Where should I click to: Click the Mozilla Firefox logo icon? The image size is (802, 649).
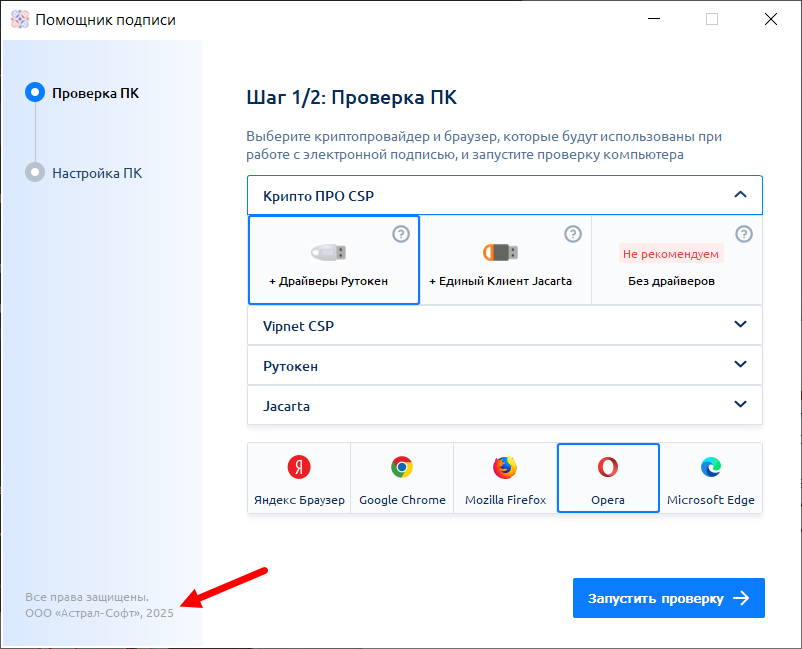505,467
